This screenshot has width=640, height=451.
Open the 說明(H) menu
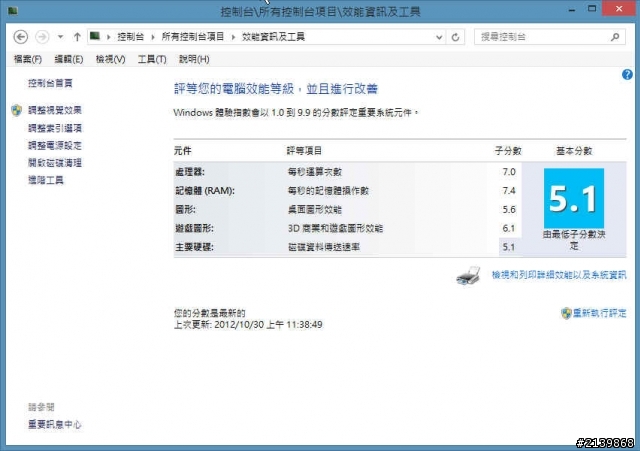(194, 59)
